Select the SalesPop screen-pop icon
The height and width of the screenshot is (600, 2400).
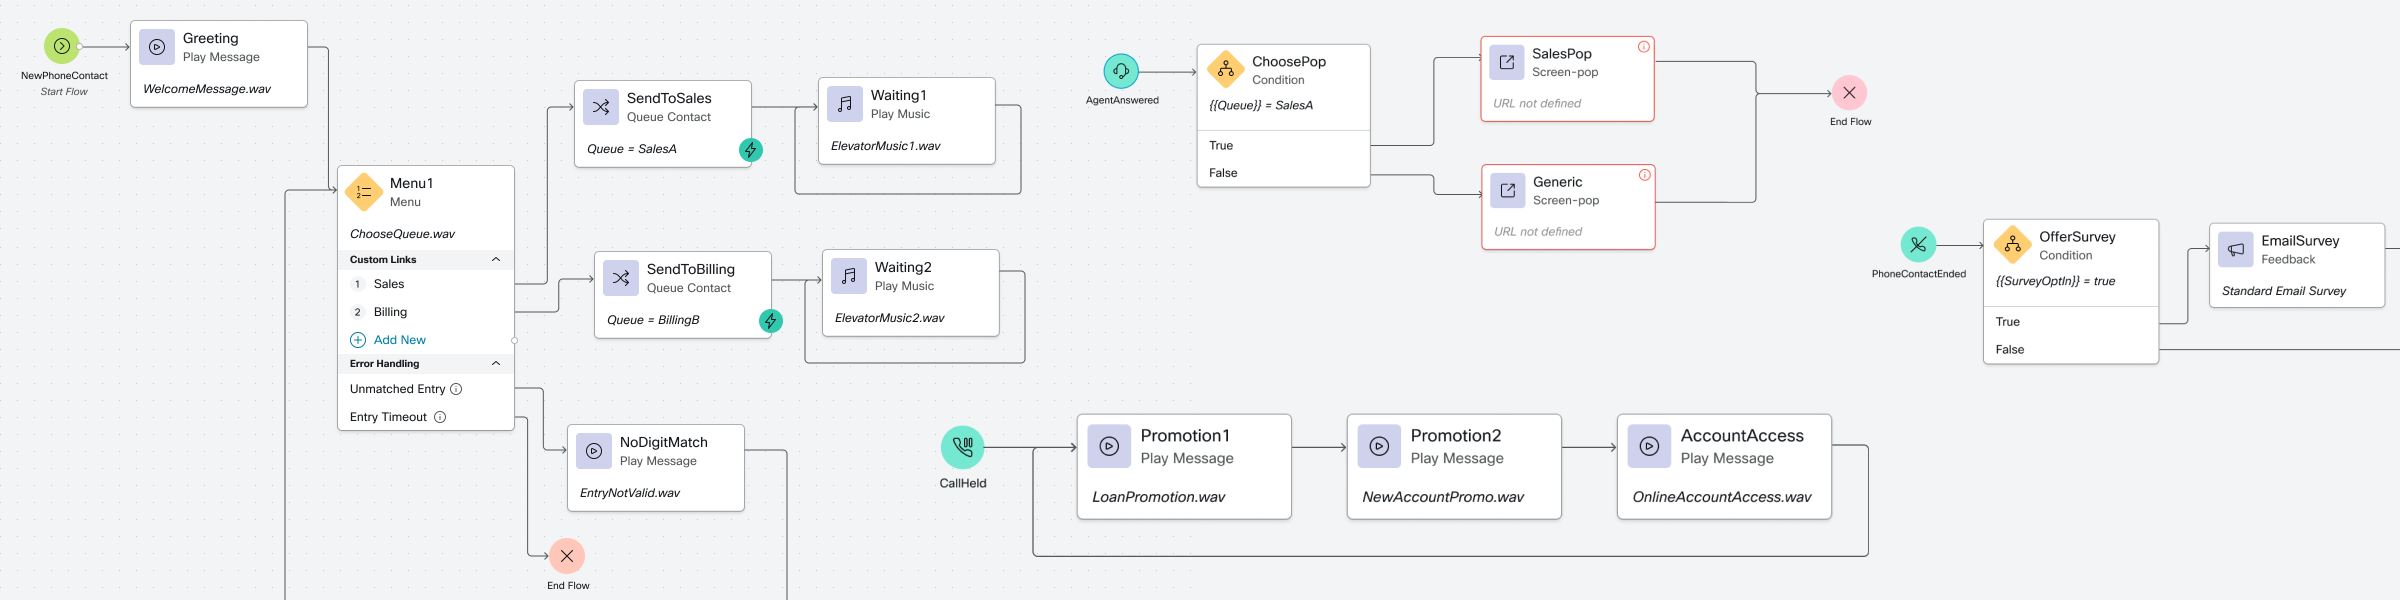coord(1507,62)
